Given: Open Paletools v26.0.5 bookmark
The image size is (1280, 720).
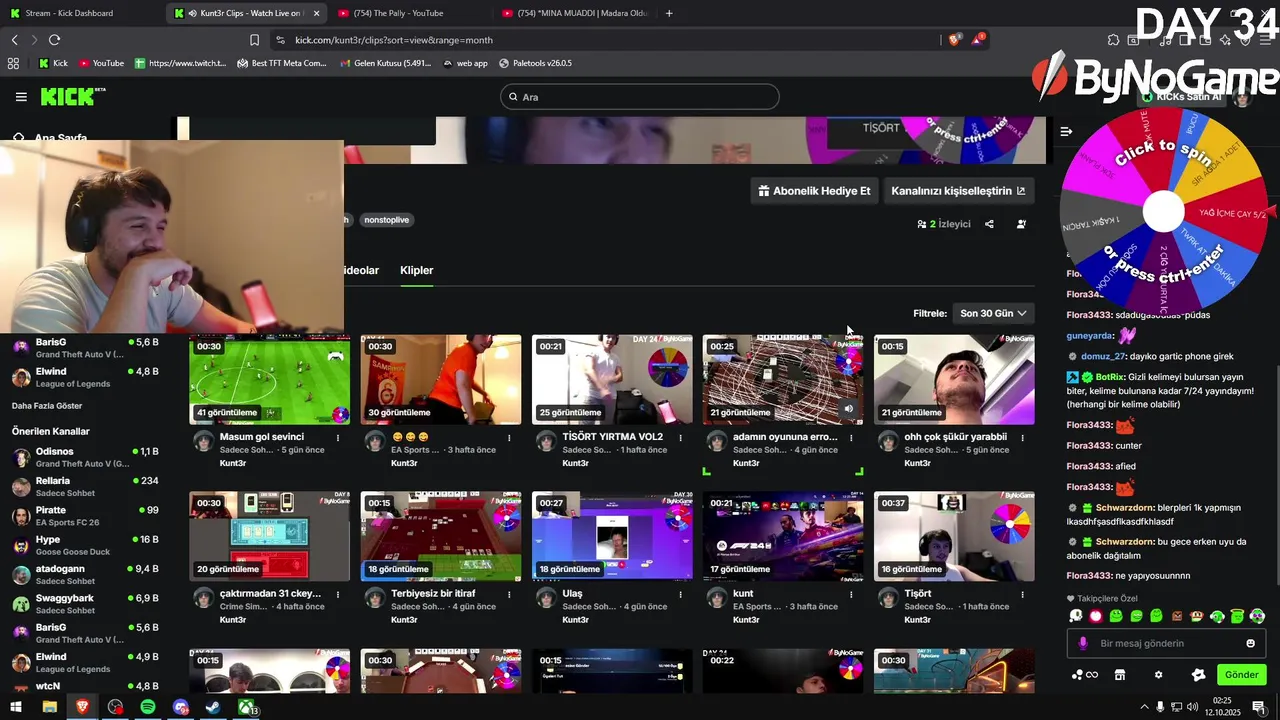Looking at the screenshot, I should point(535,63).
